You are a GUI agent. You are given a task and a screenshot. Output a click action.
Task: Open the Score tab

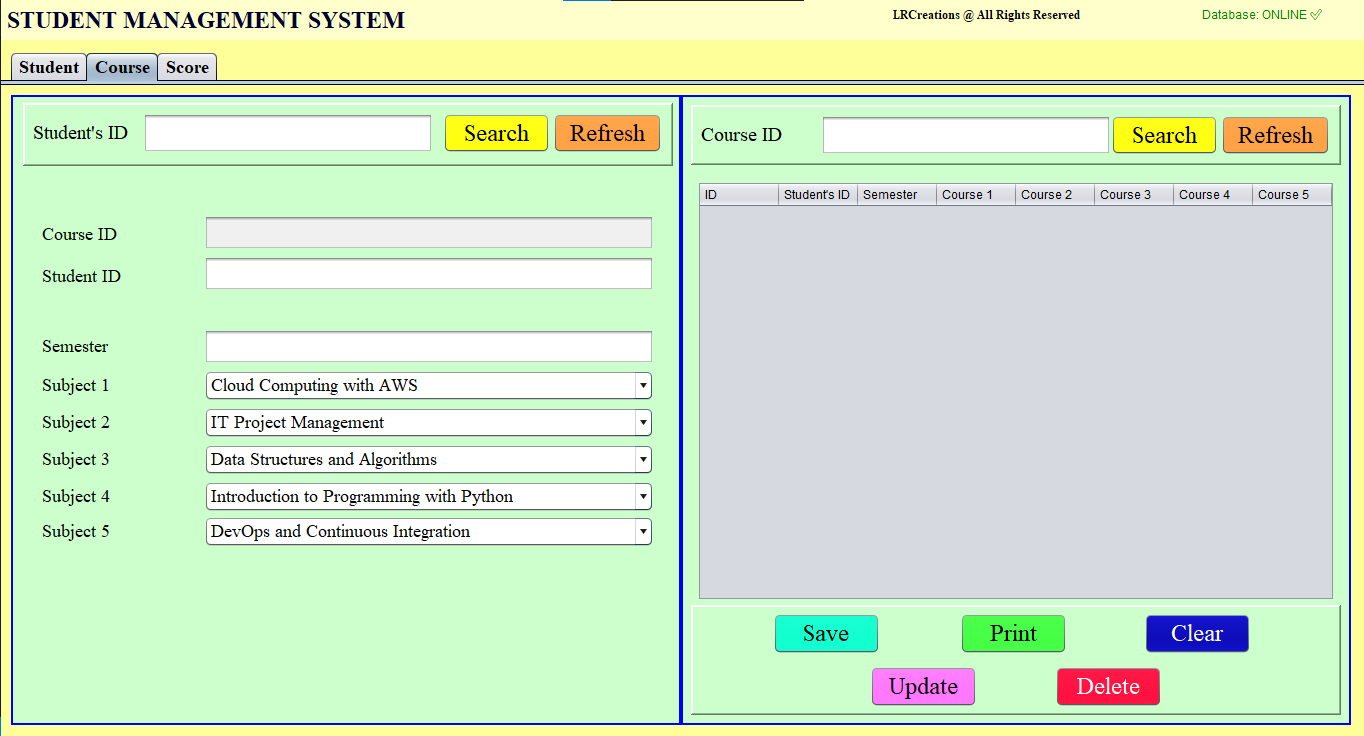(x=187, y=68)
